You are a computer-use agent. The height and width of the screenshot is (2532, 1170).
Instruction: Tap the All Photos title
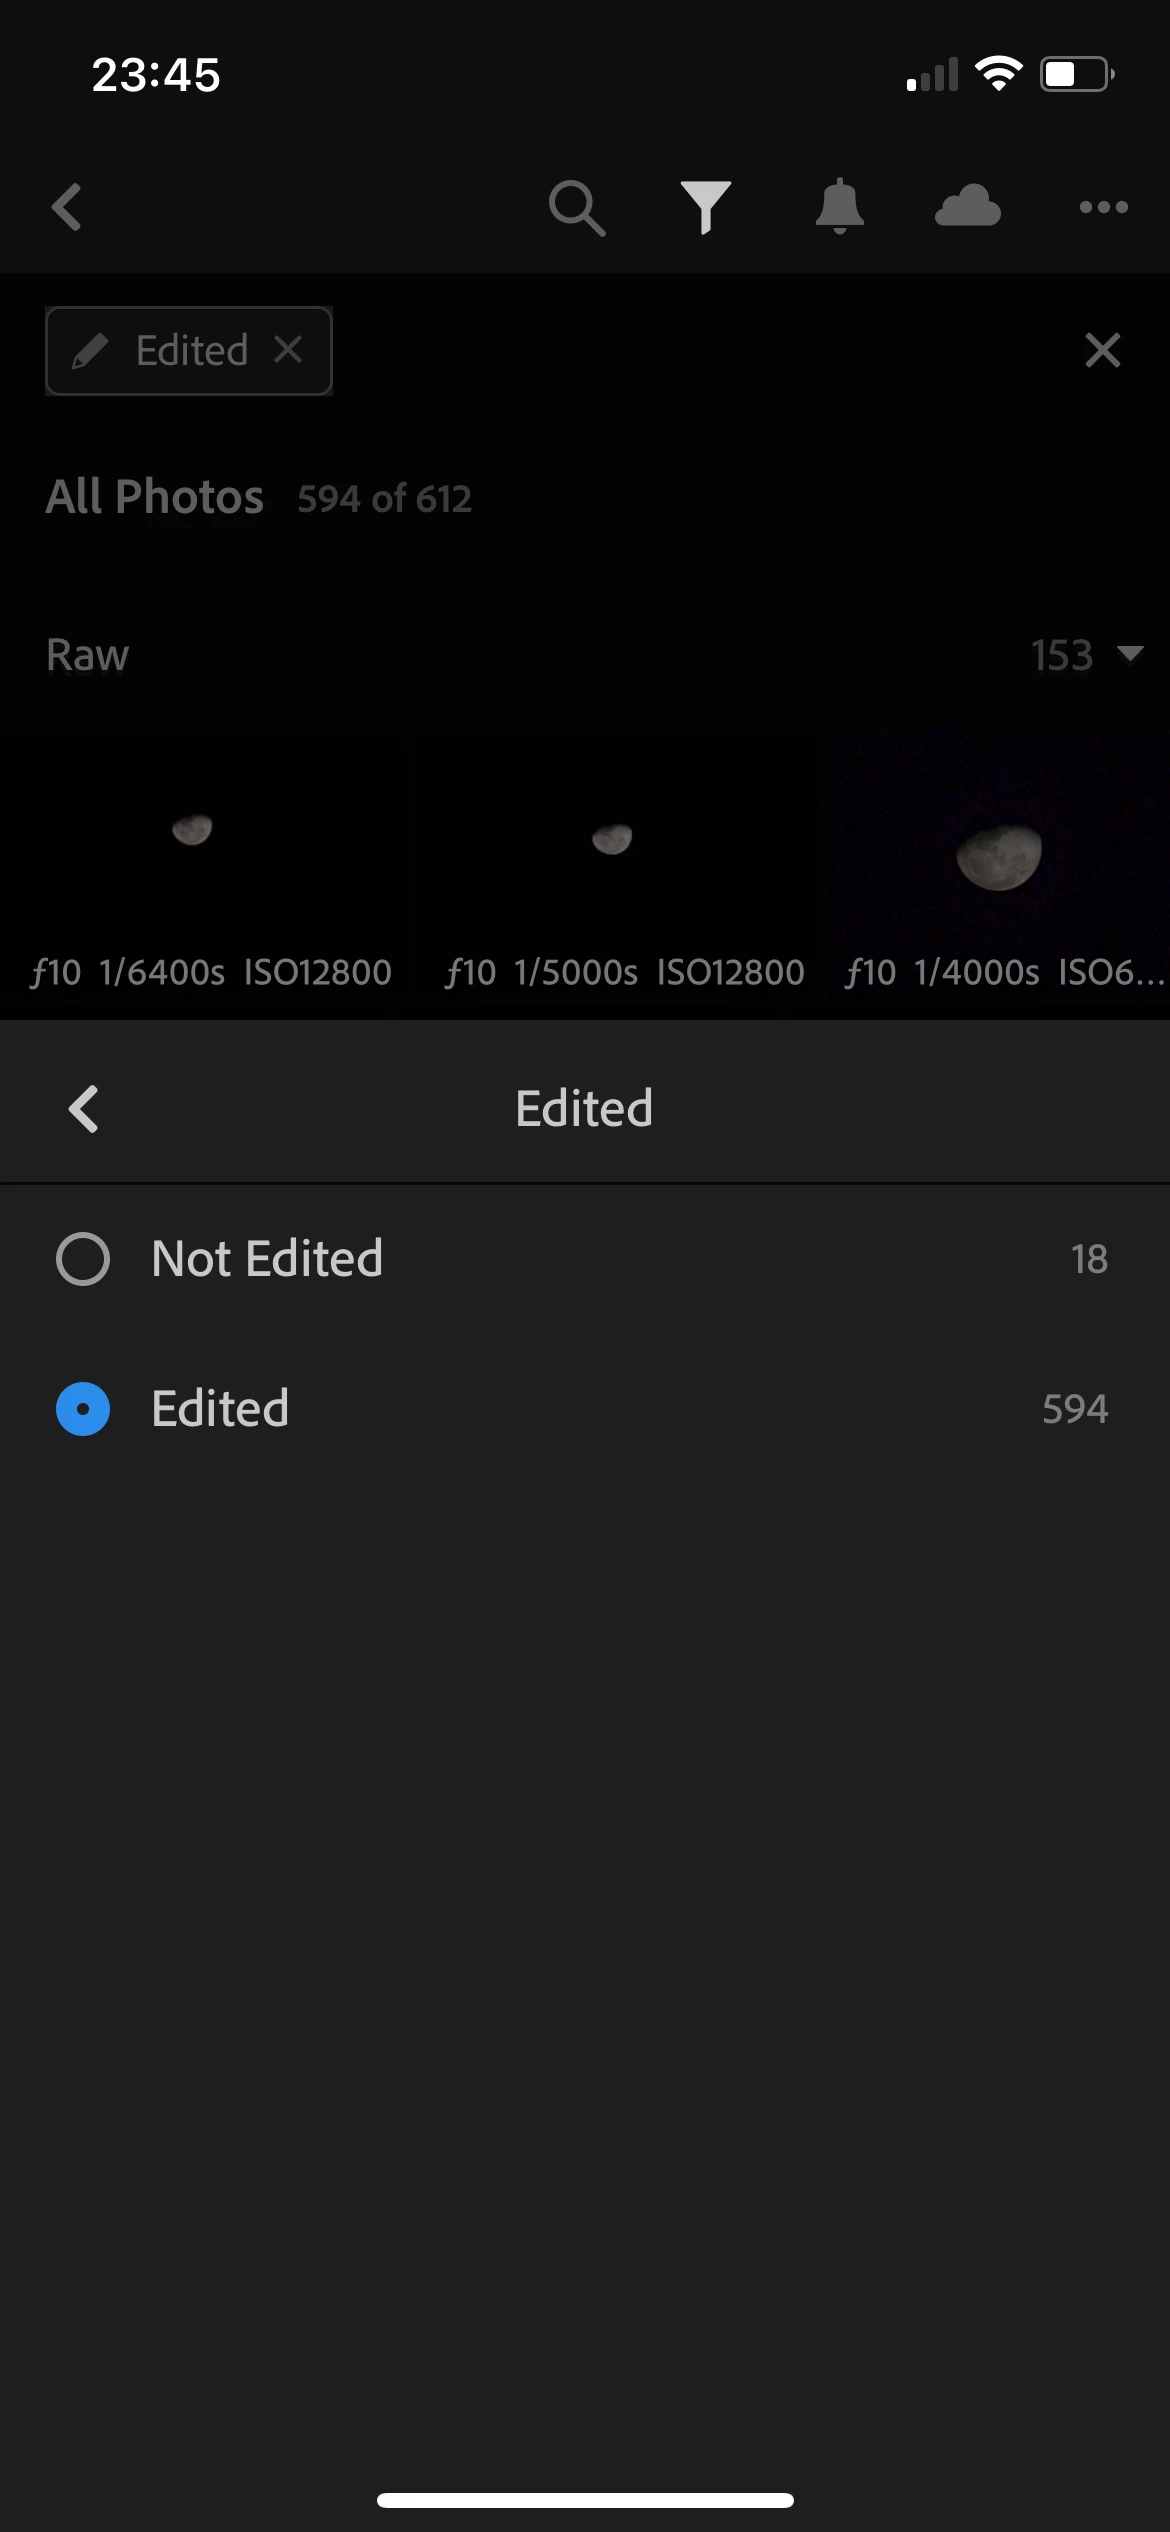155,497
